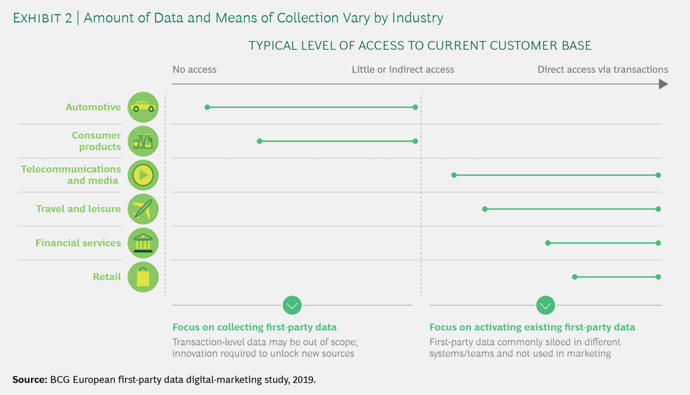Viewport: 690px width, 395px height.
Task: Click the Automotive range right endpoint dot
Action: tap(415, 107)
